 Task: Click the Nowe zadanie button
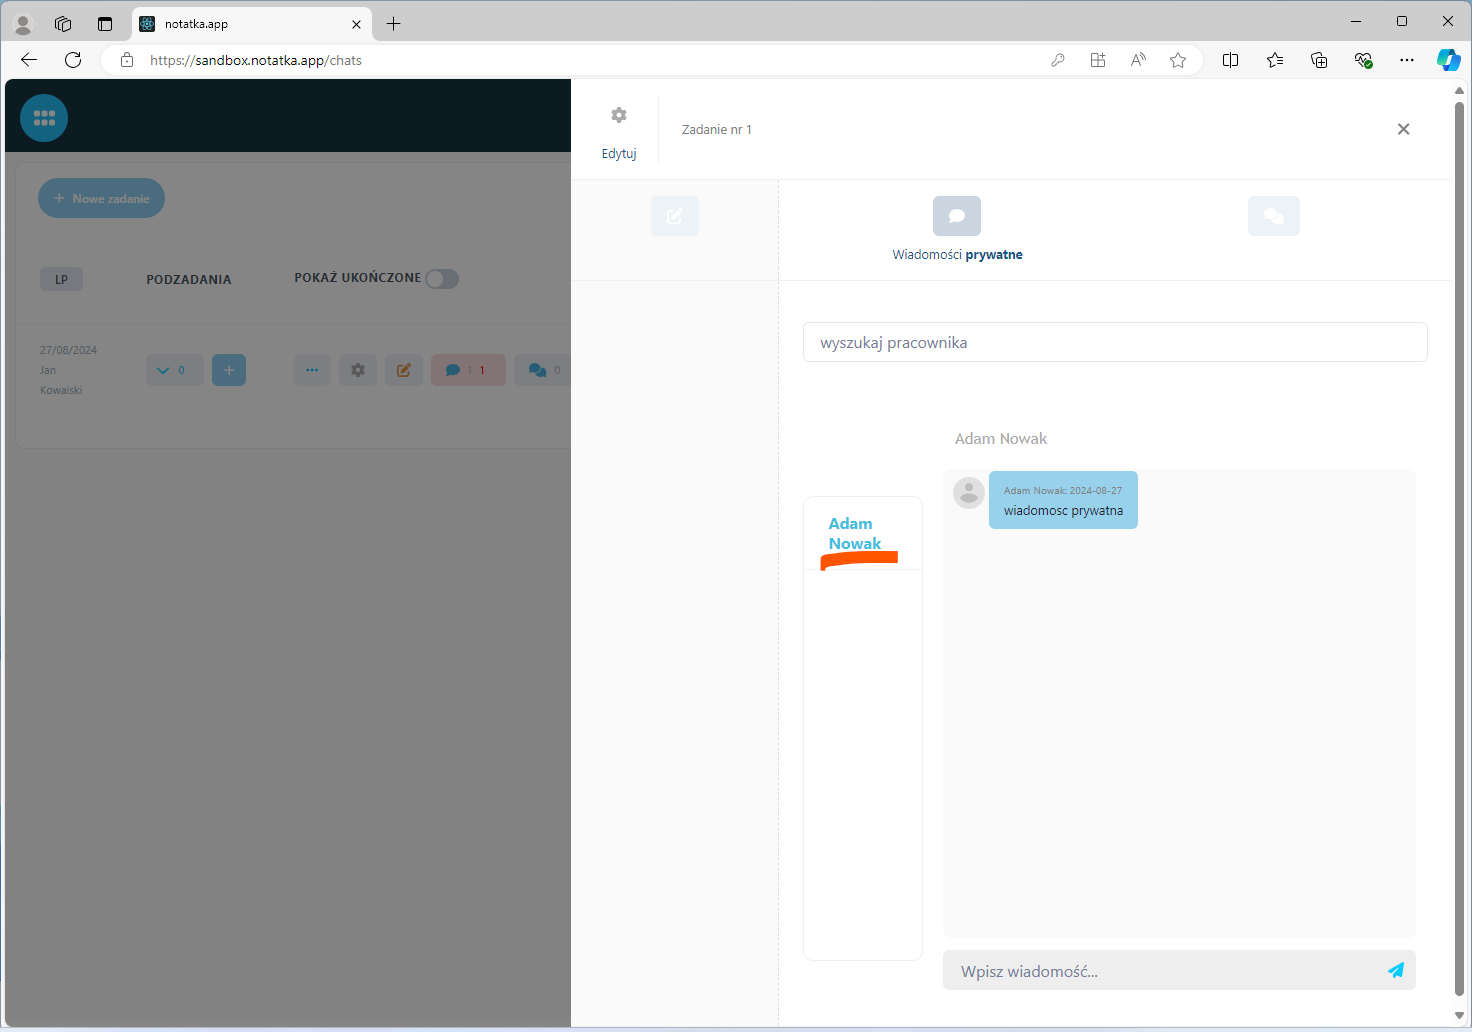click(101, 198)
